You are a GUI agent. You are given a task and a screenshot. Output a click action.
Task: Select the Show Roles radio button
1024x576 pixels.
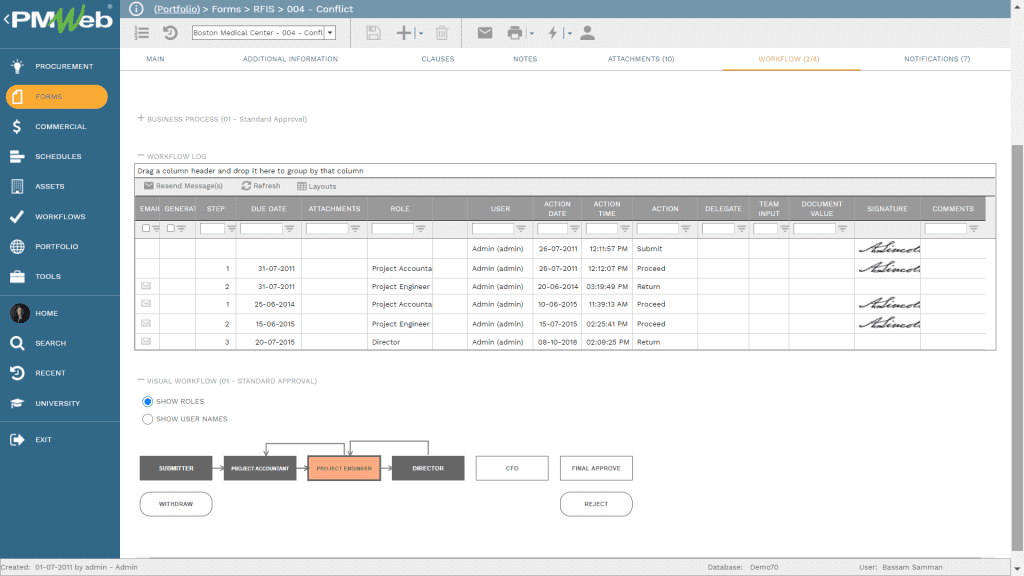click(148, 402)
